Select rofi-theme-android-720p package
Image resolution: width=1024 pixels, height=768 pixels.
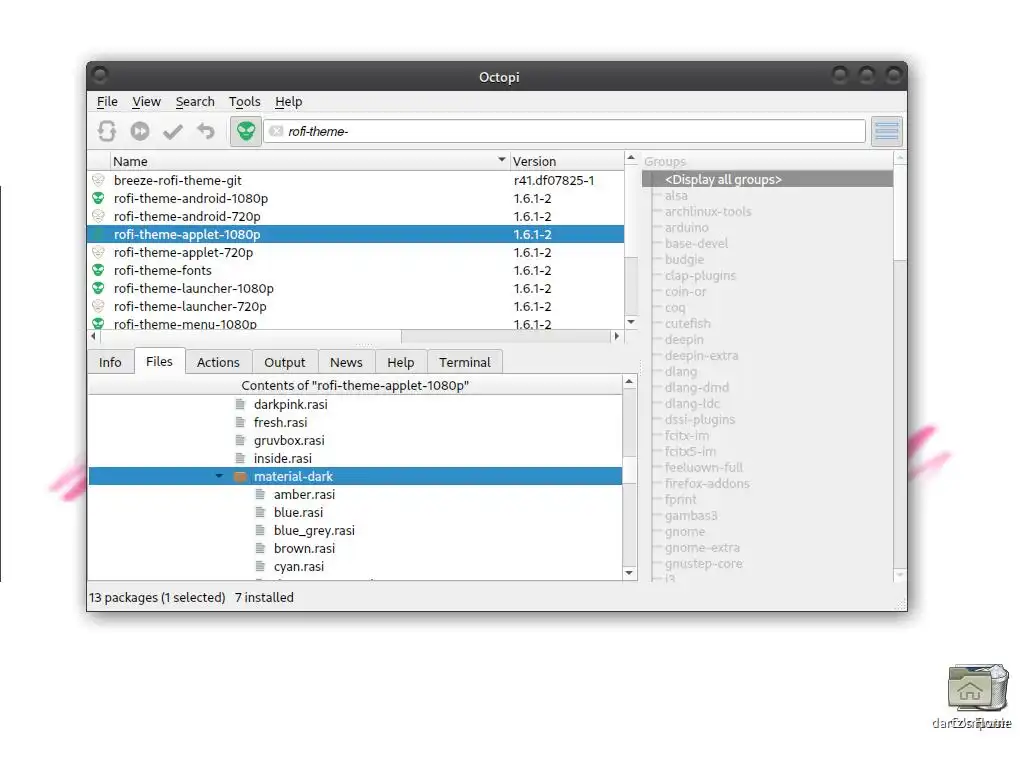[x=356, y=216]
